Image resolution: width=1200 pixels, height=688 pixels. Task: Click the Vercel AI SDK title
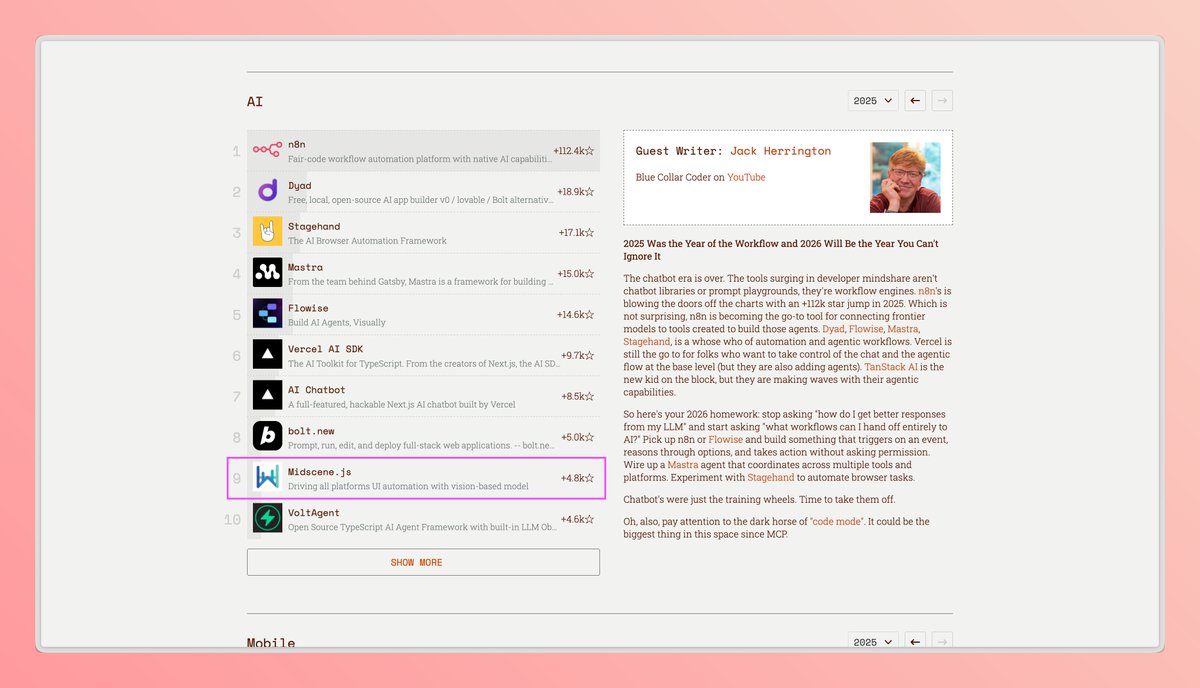click(x=326, y=349)
